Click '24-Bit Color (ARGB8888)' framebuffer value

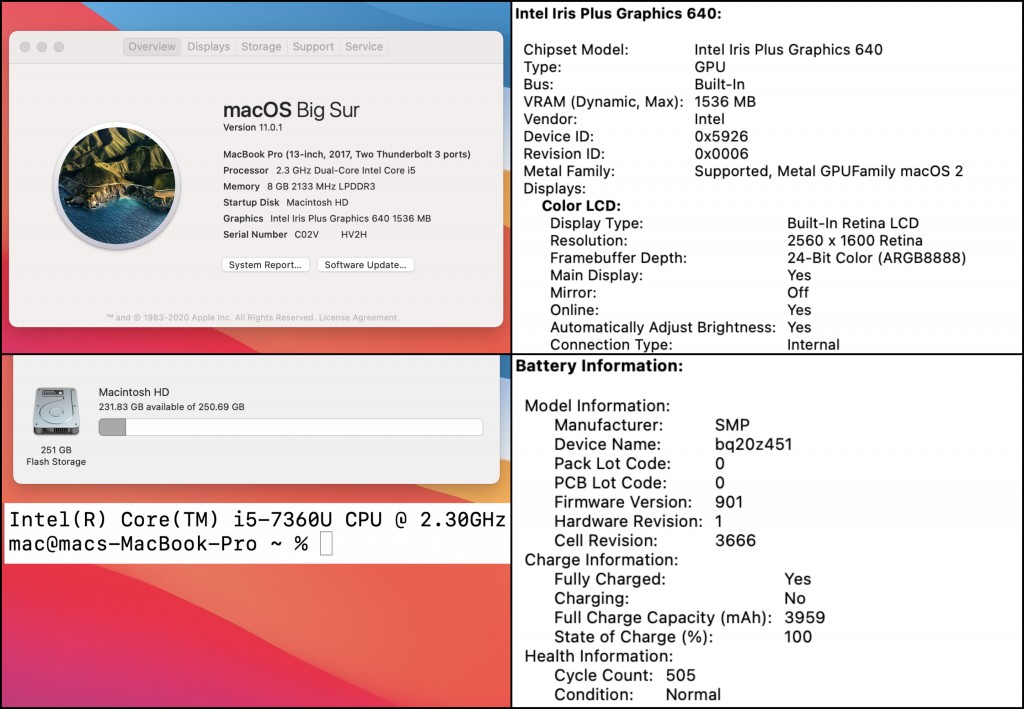876,258
